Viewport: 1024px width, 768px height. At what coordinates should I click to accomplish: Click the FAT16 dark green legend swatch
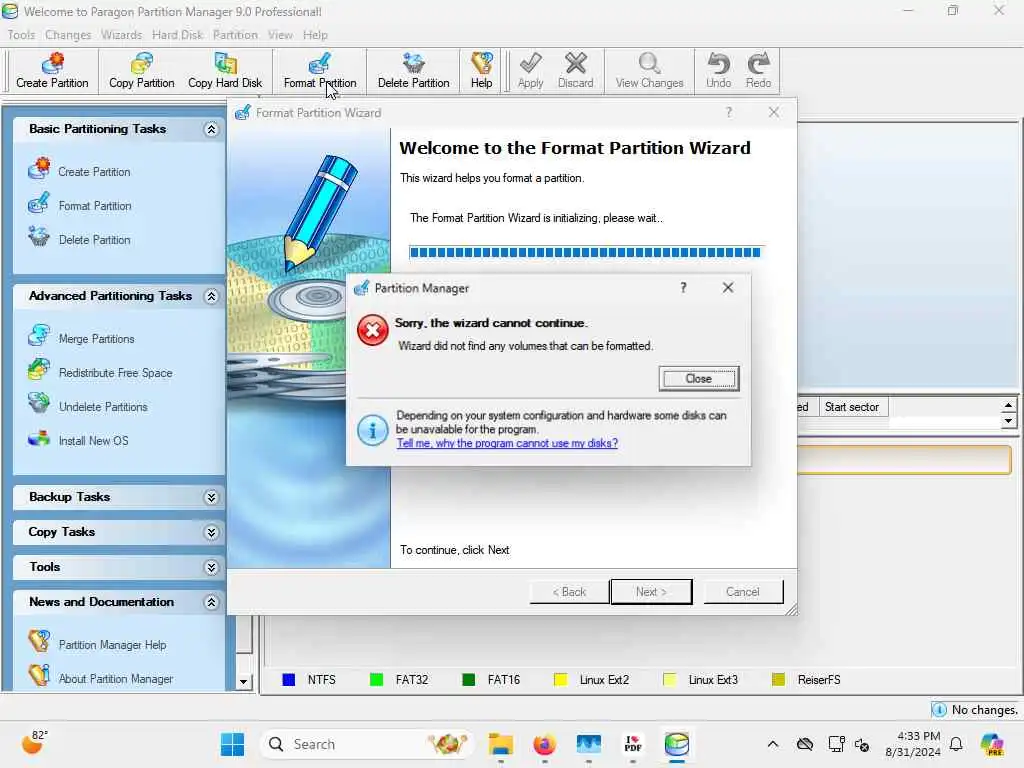pos(468,680)
